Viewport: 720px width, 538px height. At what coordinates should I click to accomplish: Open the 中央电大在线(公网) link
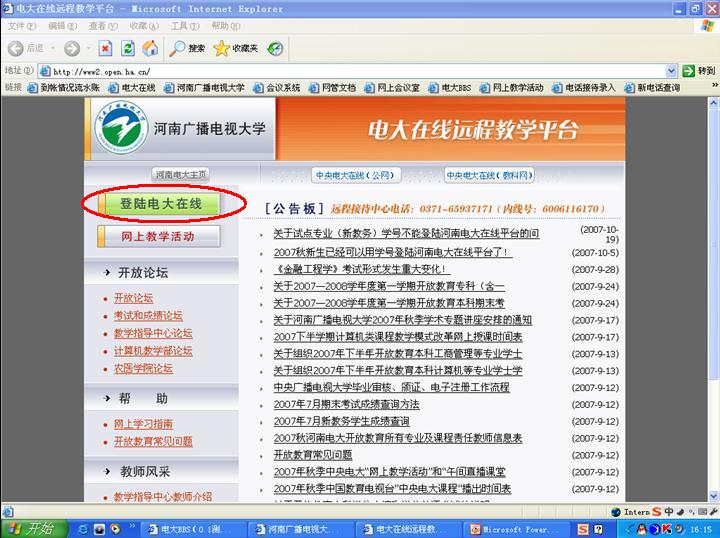[x=354, y=174]
